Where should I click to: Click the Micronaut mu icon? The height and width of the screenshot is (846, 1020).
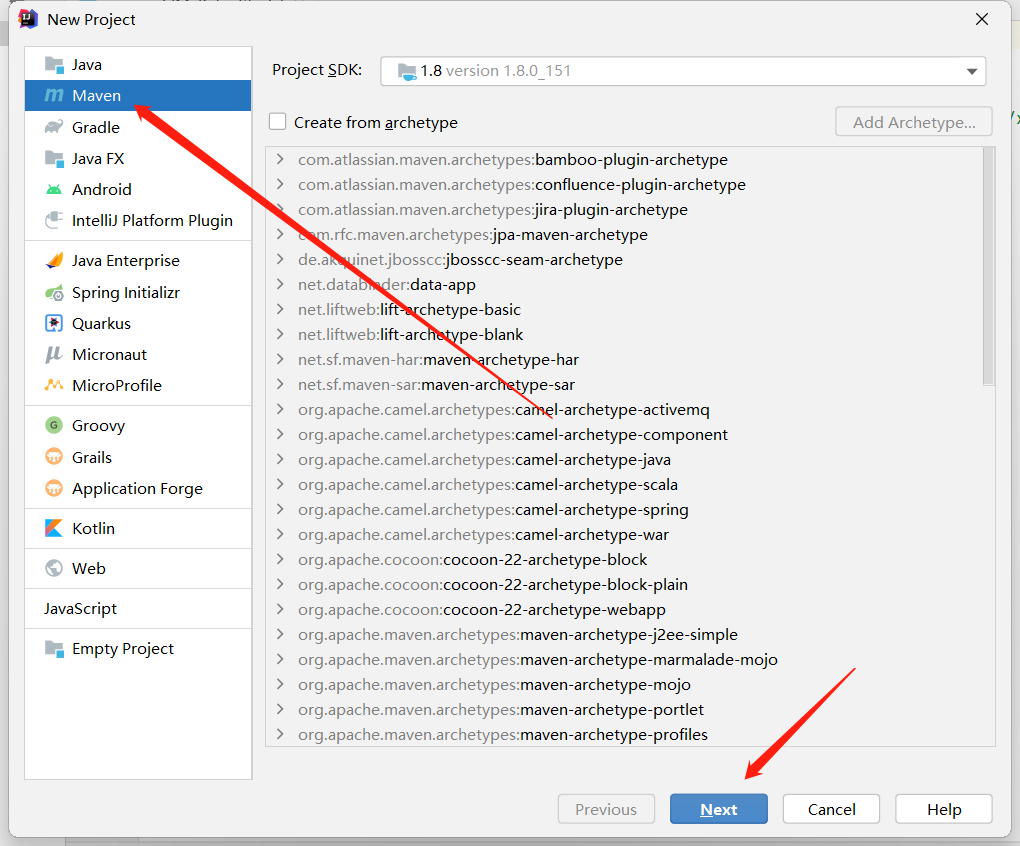54,354
